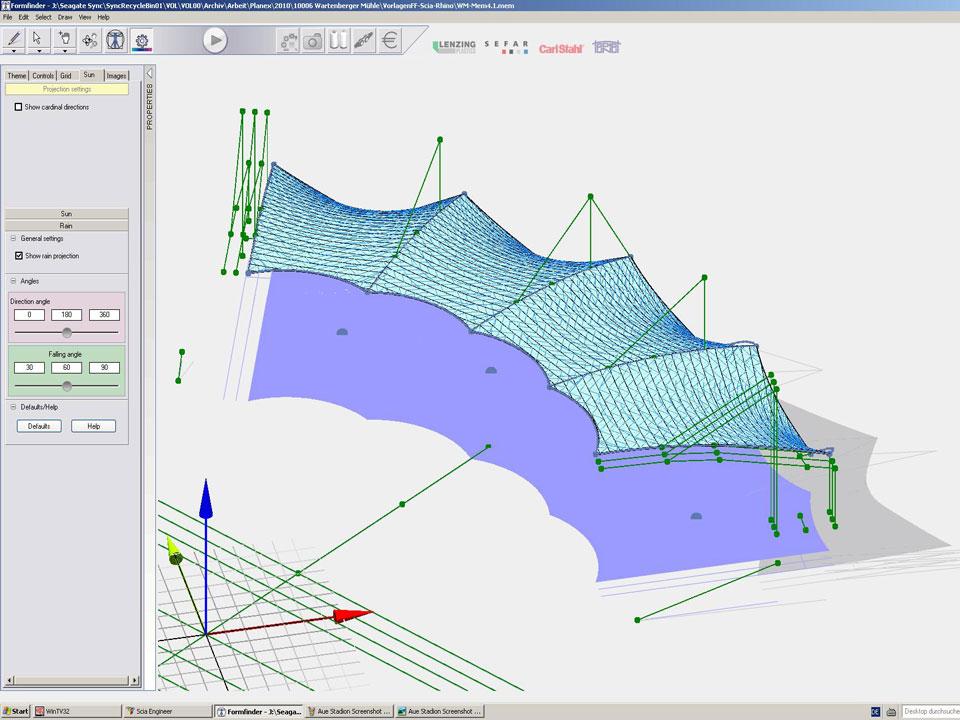Click the Help button in panel
This screenshot has width=960, height=720.
(93, 426)
